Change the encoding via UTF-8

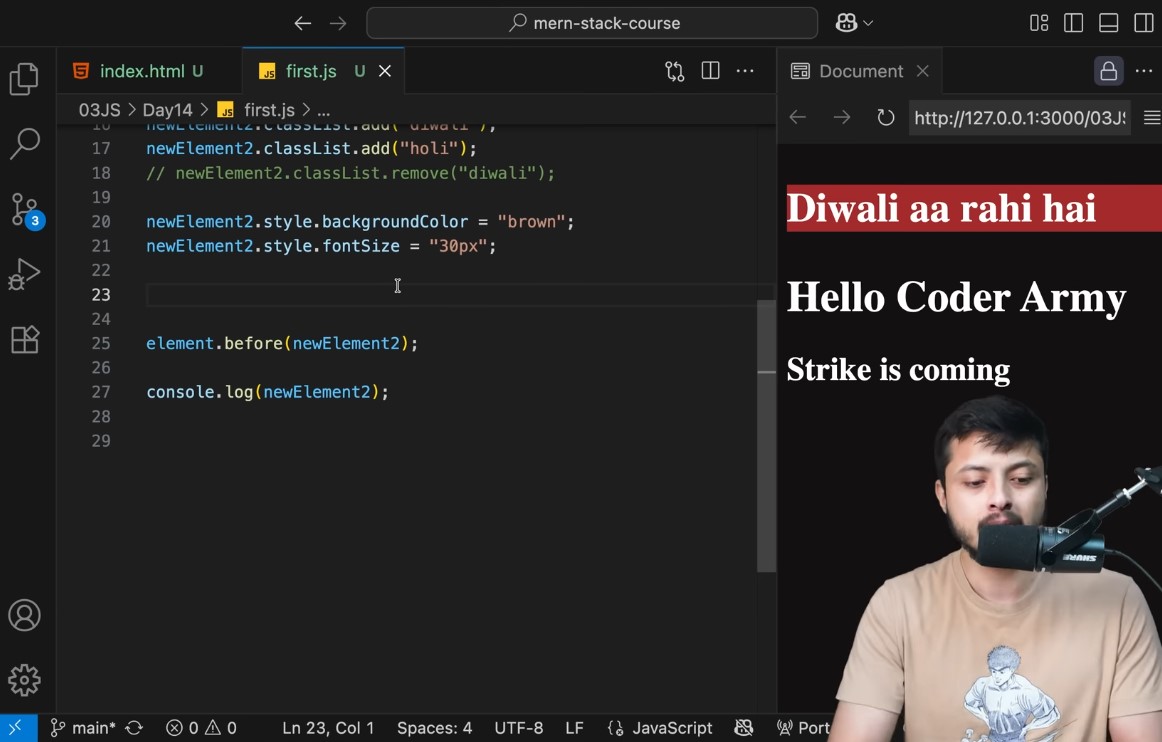tap(519, 728)
